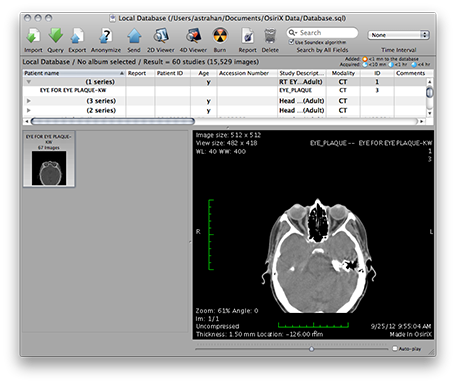This screenshot has width=456, height=384.
Task: Click the horizontal scrollbar left arrow
Action: point(27,121)
